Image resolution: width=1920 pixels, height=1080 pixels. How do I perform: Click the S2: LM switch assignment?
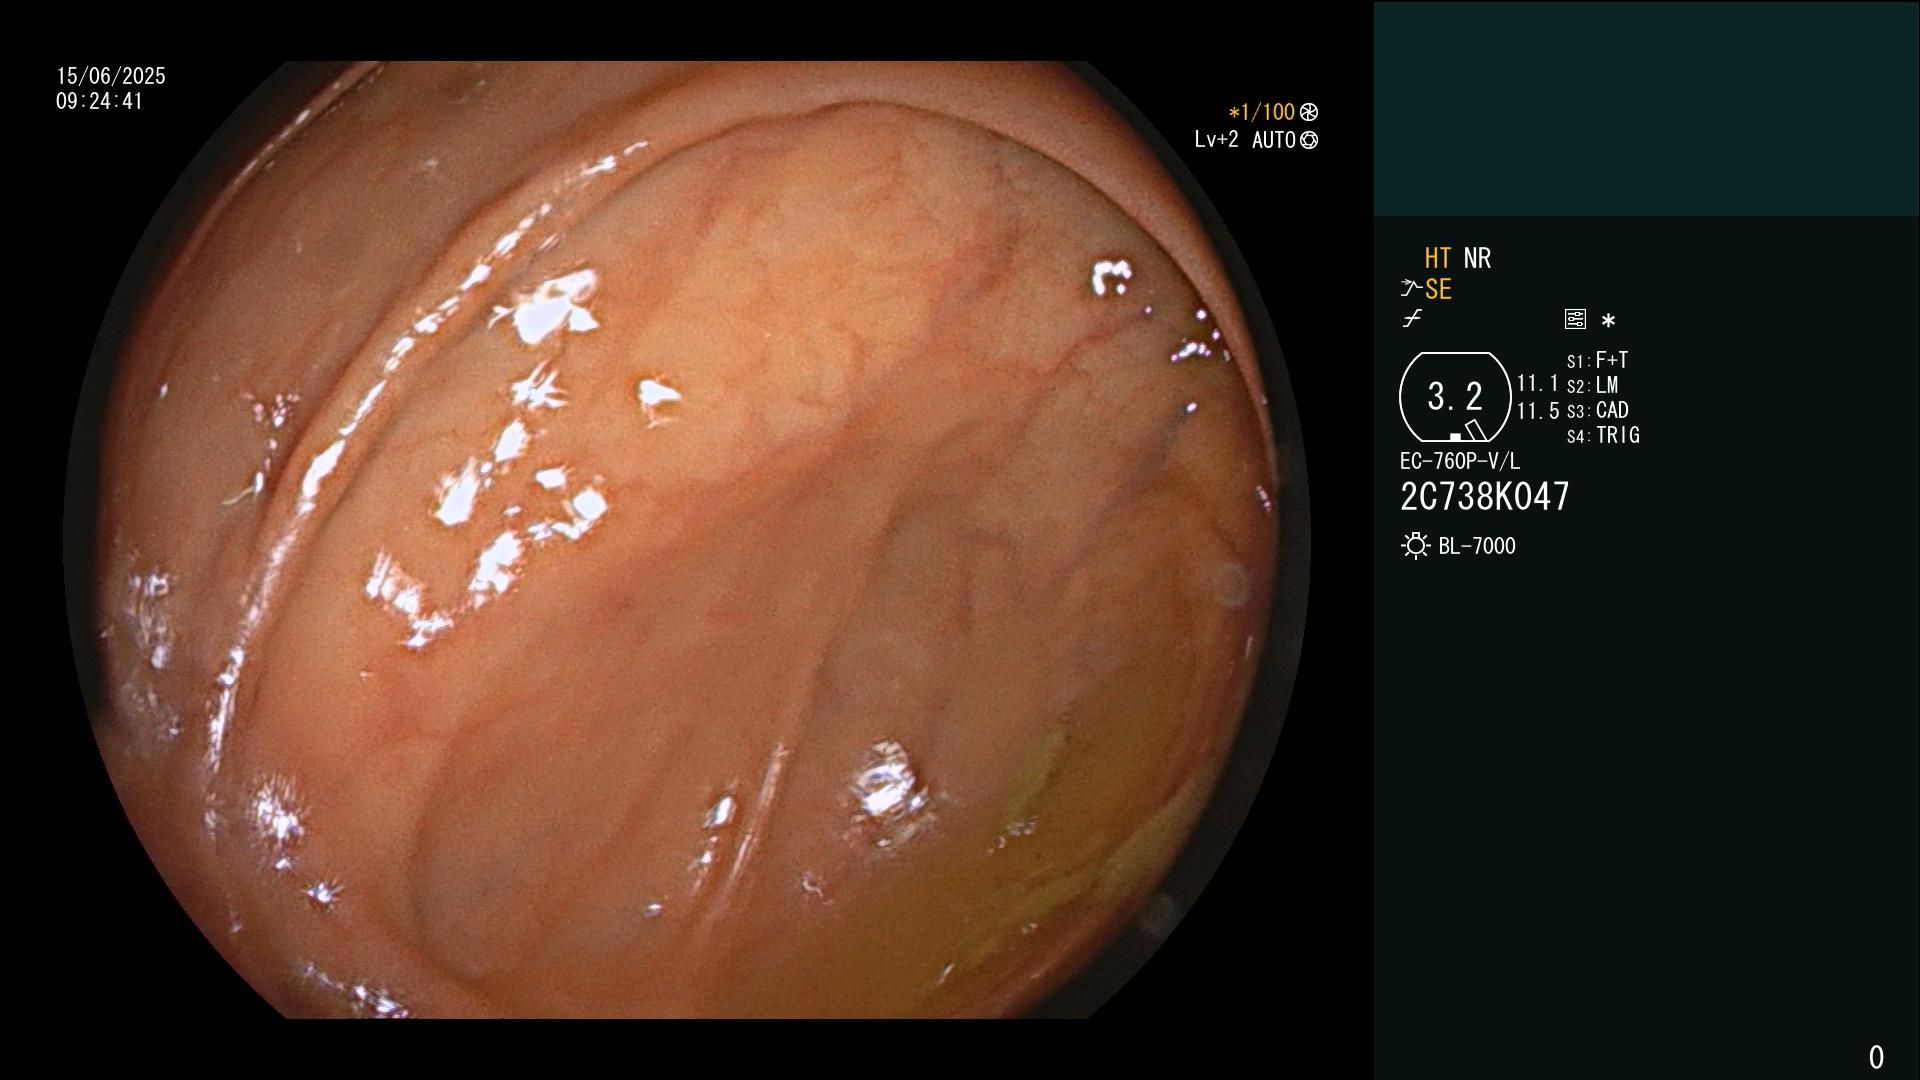[x=1592, y=385]
